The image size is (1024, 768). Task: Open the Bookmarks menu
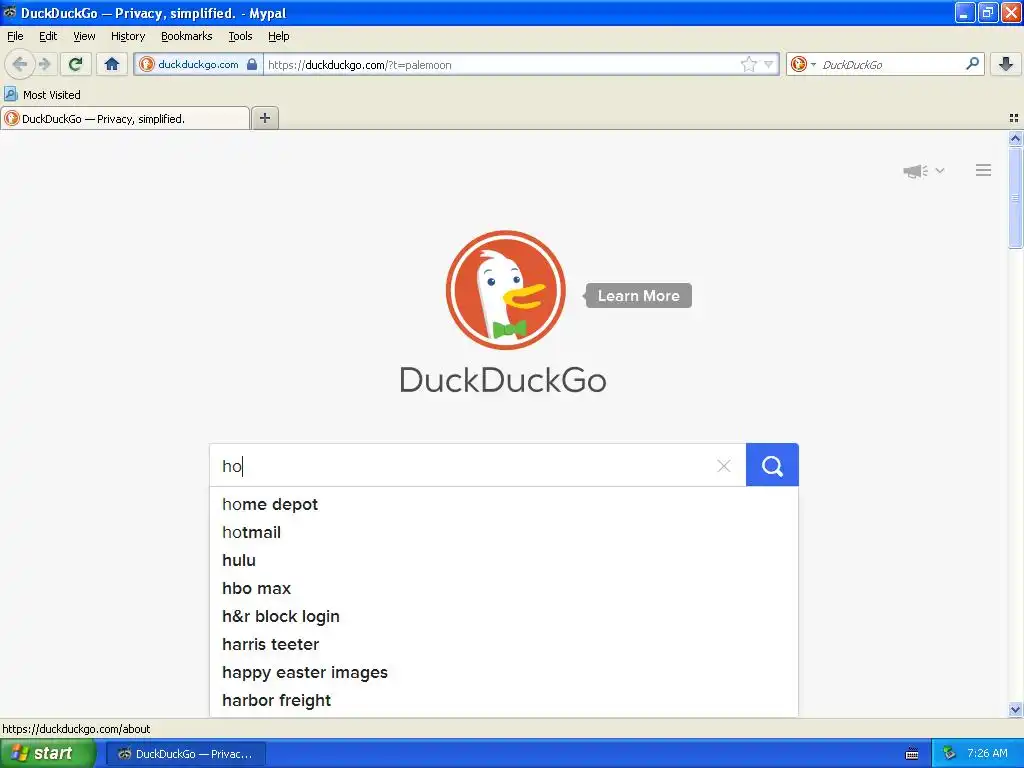point(187,36)
